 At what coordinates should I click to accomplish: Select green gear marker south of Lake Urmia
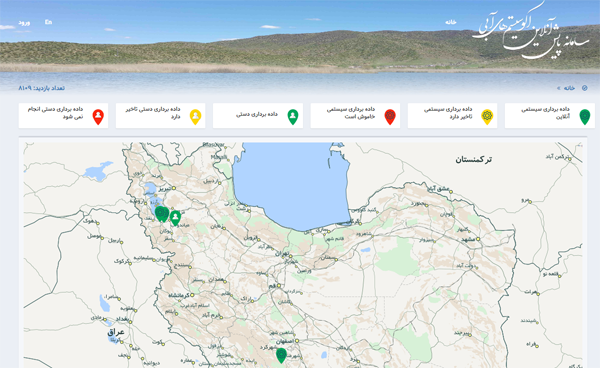pos(161,214)
